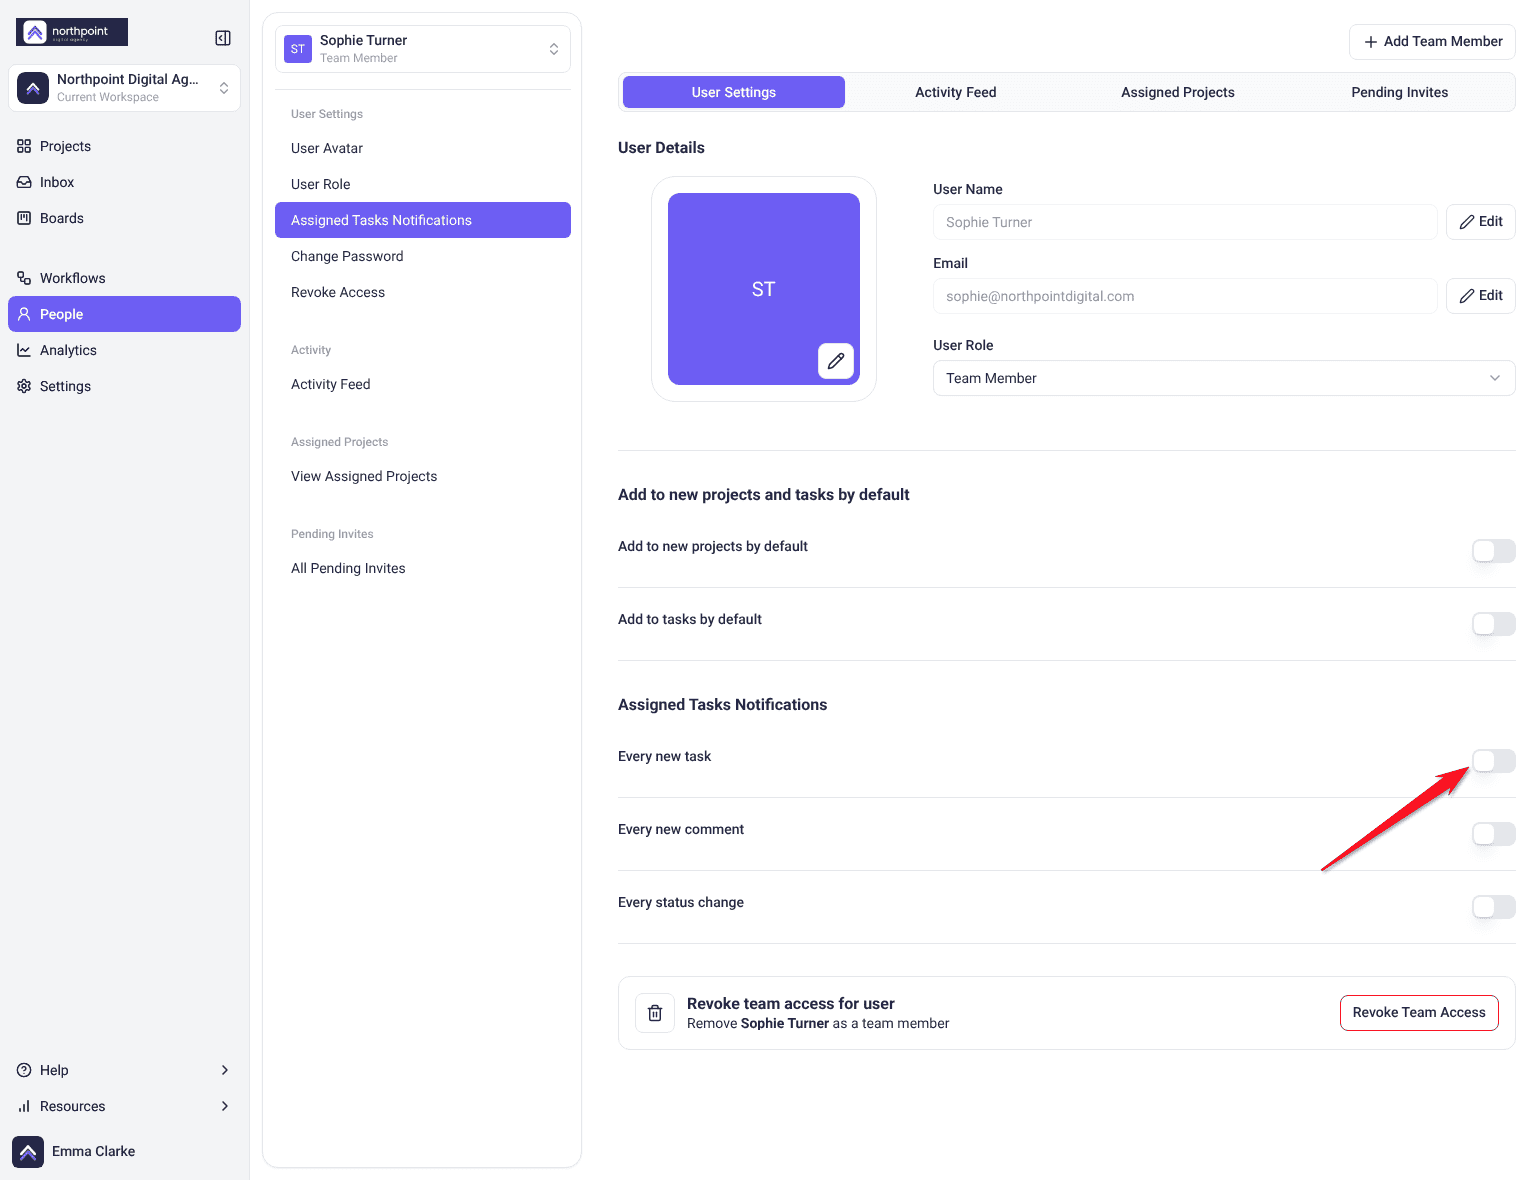Open Analytics page
The image size is (1540, 1180).
pos(124,350)
